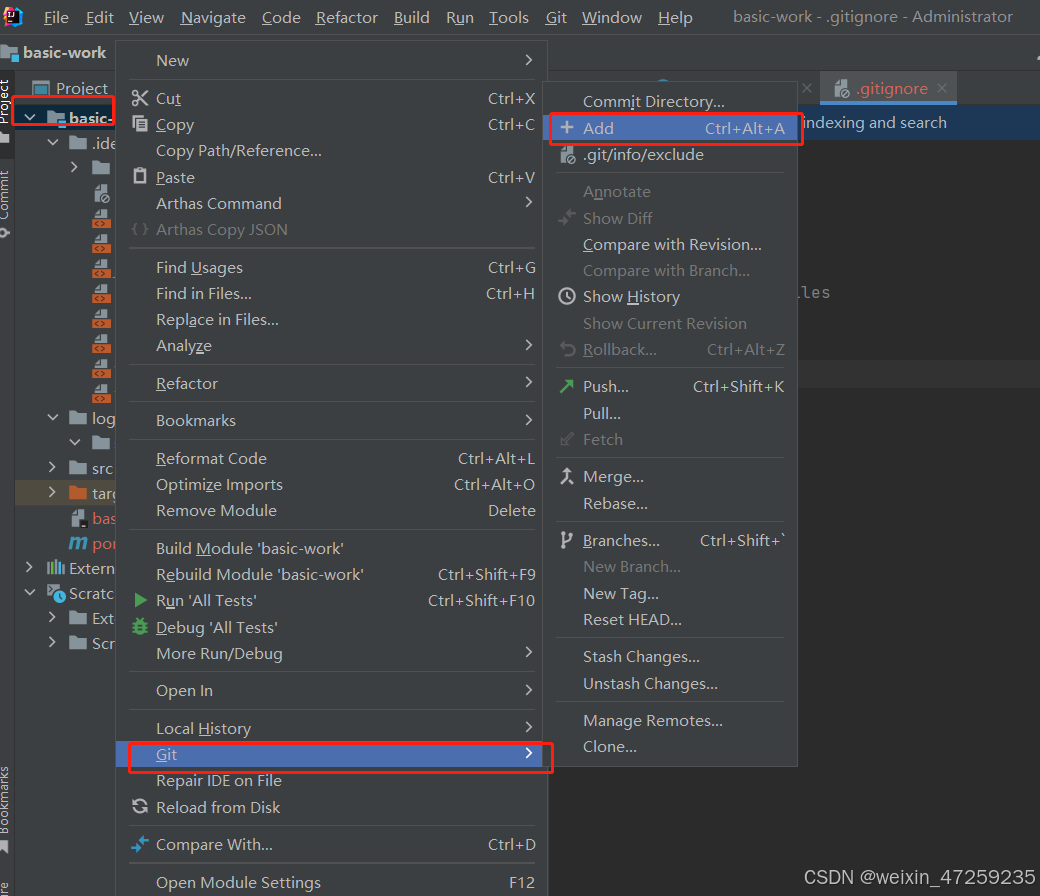This screenshot has height=896, width=1040.
Task: Click the orange target folder icon
Action: (78, 493)
